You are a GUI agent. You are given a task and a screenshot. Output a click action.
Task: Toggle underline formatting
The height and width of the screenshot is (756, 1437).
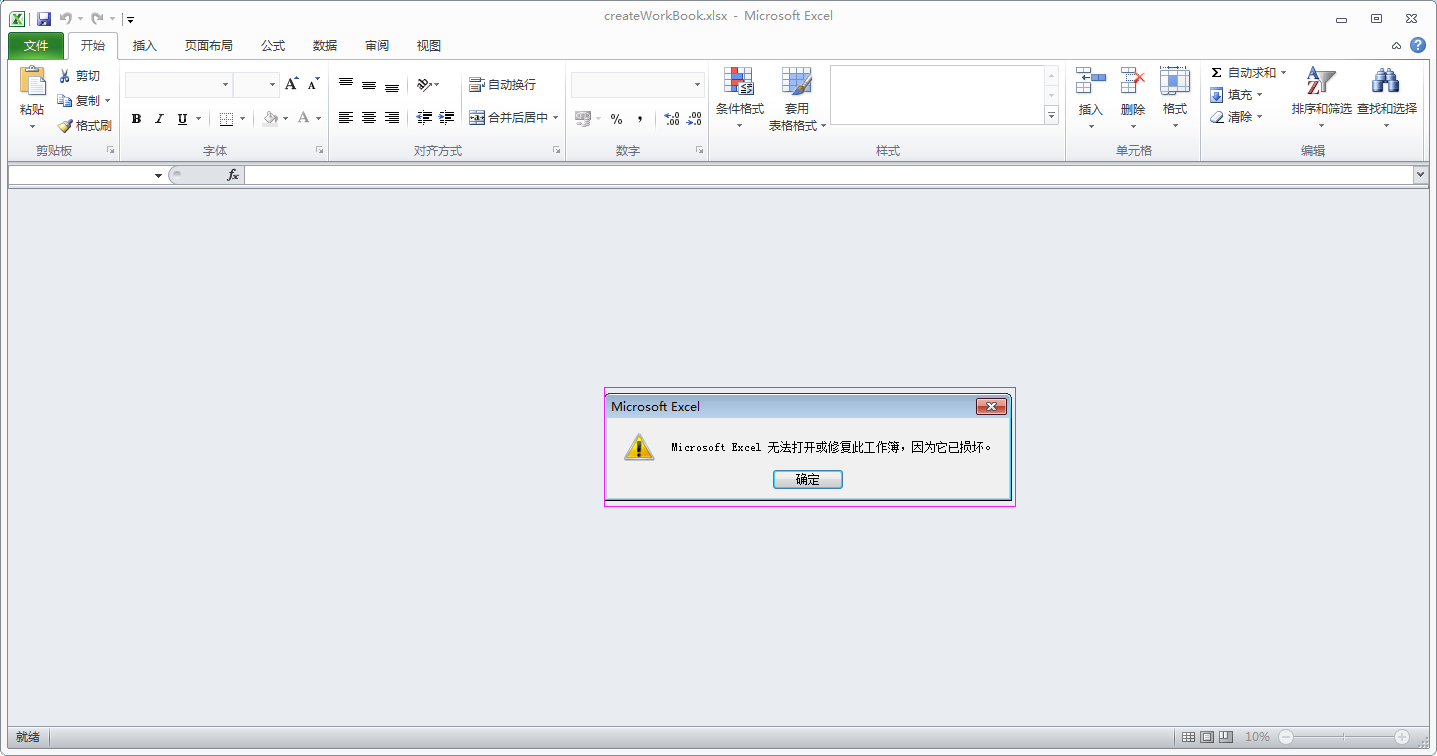coord(182,119)
